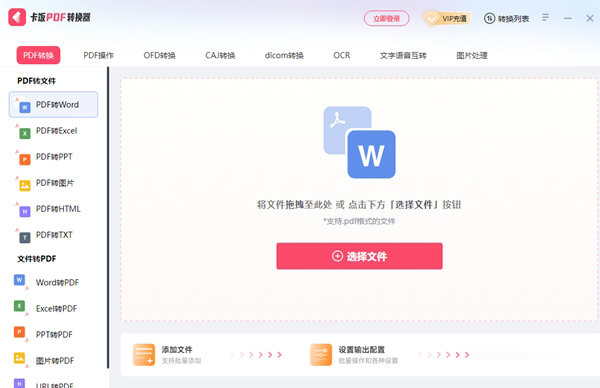Viewport: 600px width, 388px height.
Task: Choose the PPT转PDF sidebar entry text
Action: [x=54, y=334]
